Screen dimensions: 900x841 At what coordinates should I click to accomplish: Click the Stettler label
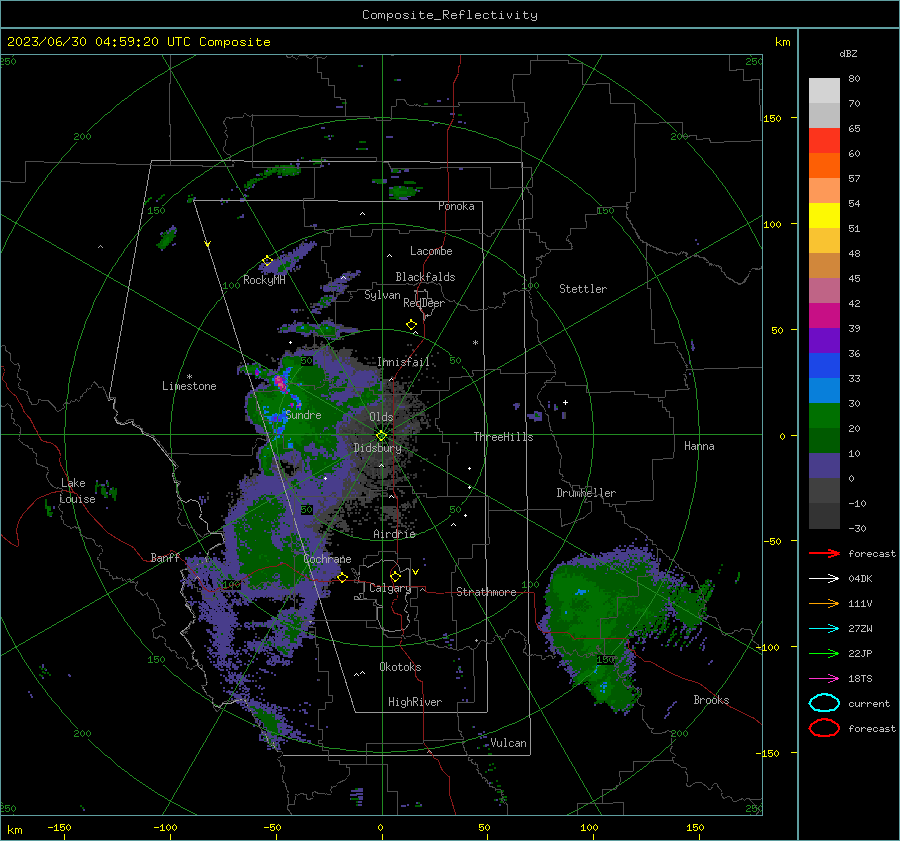(x=583, y=289)
